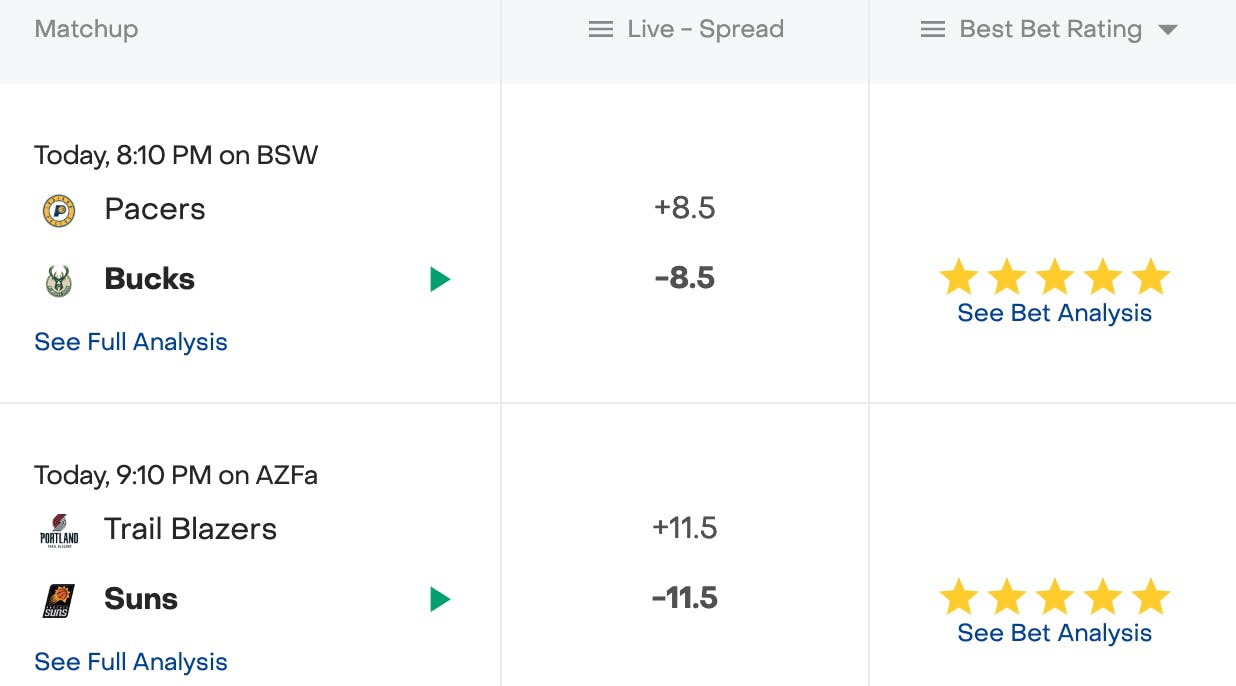Sort by the Matchup column header
Viewport: 1236px width, 686px height.
coord(86,30)
